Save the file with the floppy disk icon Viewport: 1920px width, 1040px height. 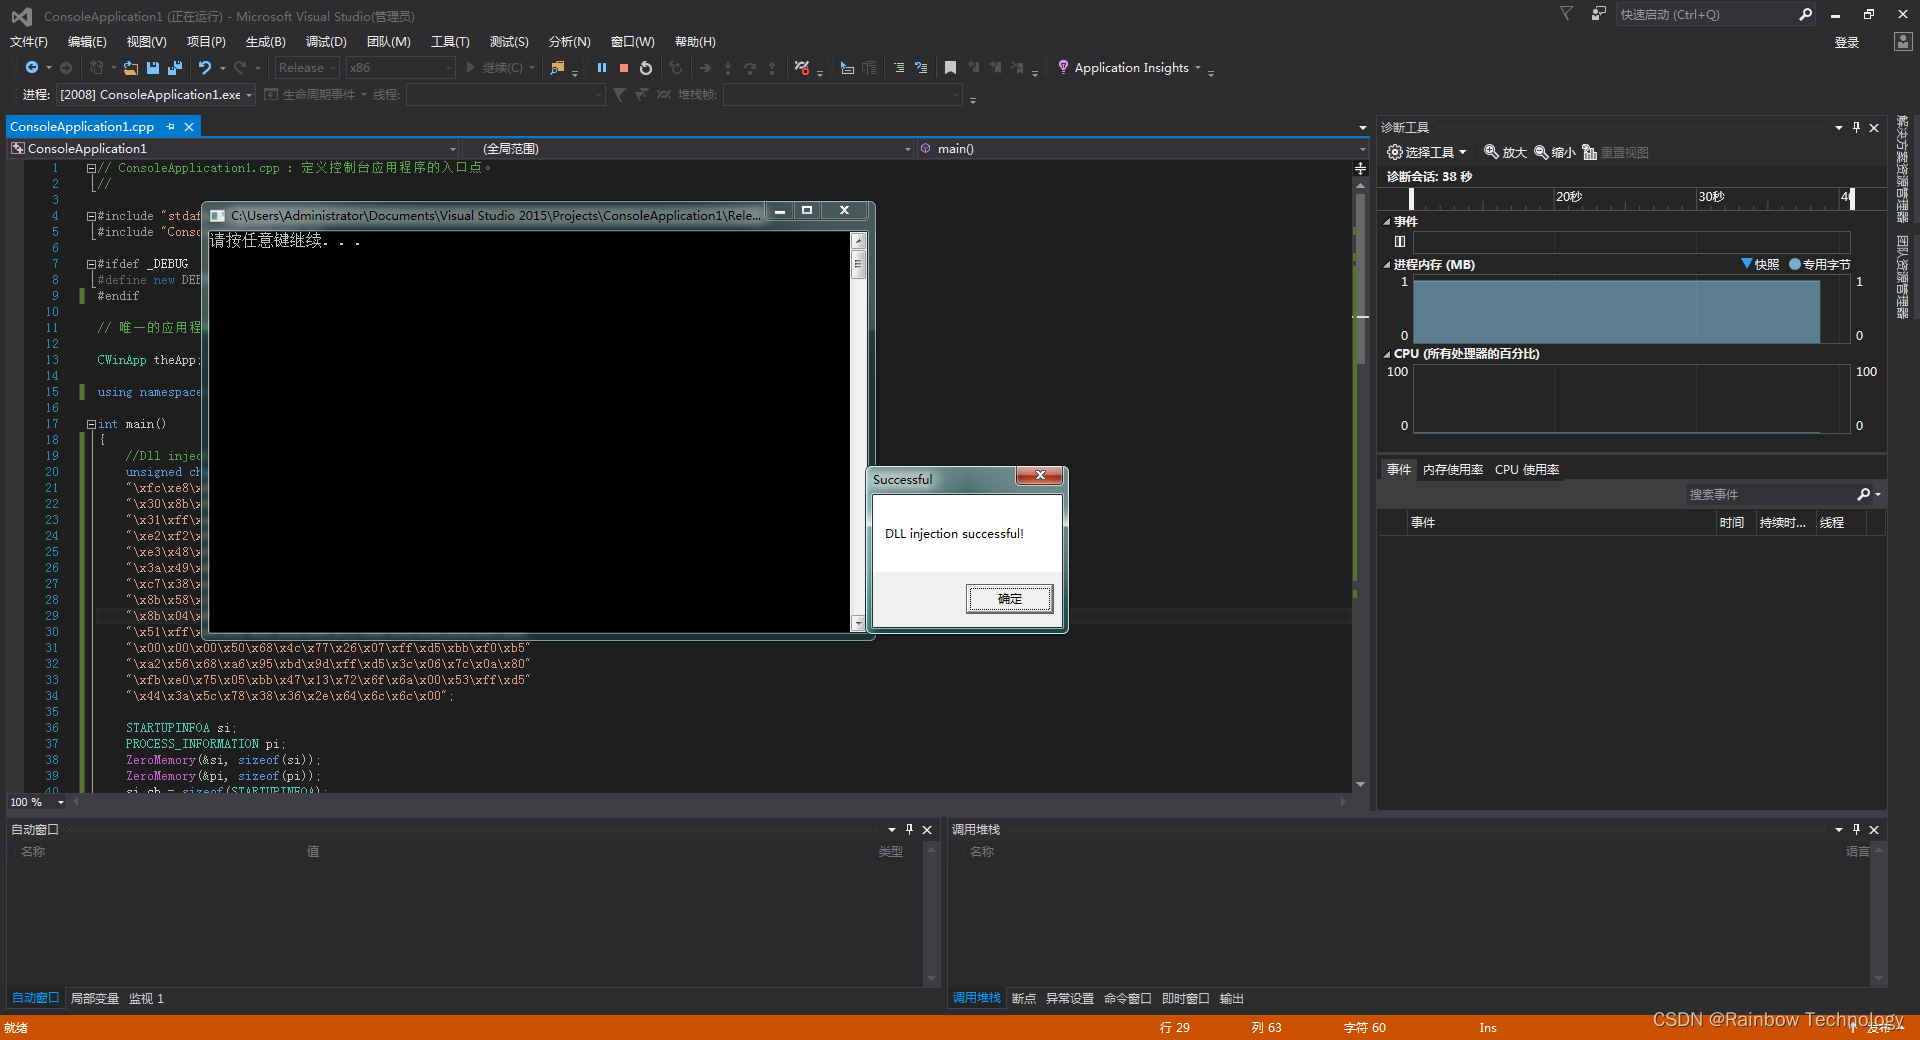pyautogui.click(x=153, y=68)
